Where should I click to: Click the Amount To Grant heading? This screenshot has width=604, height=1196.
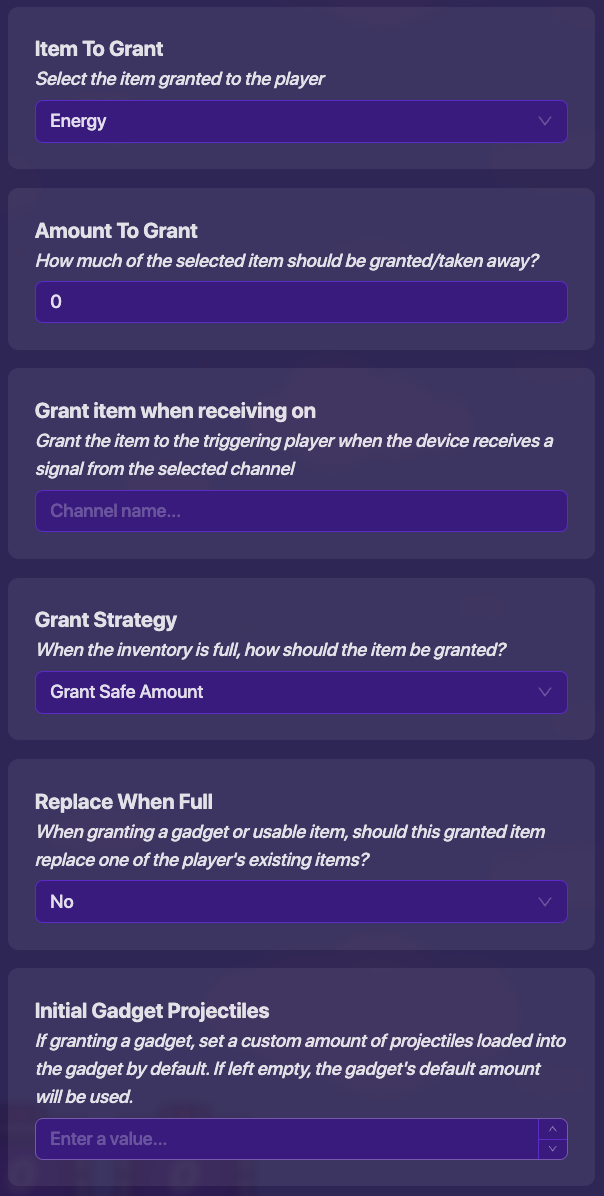[116, 230]
